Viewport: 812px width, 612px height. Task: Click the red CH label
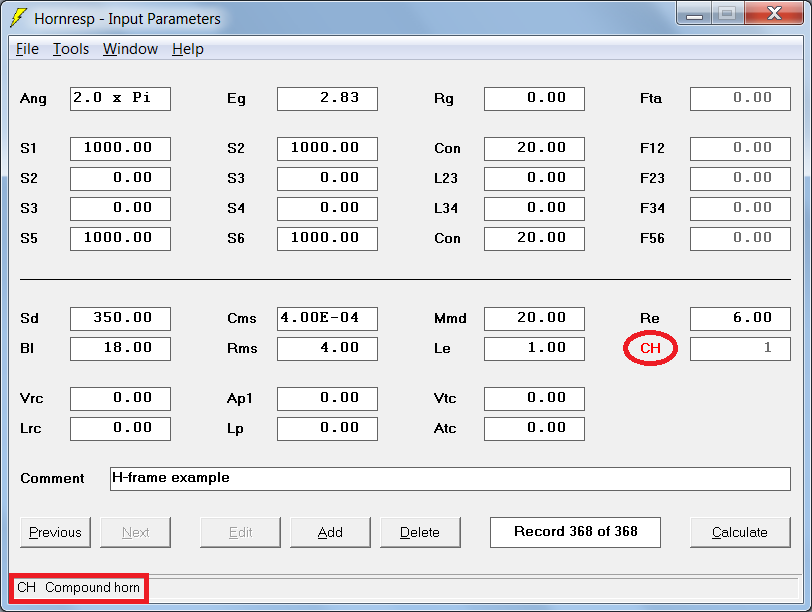pos(650,348)
